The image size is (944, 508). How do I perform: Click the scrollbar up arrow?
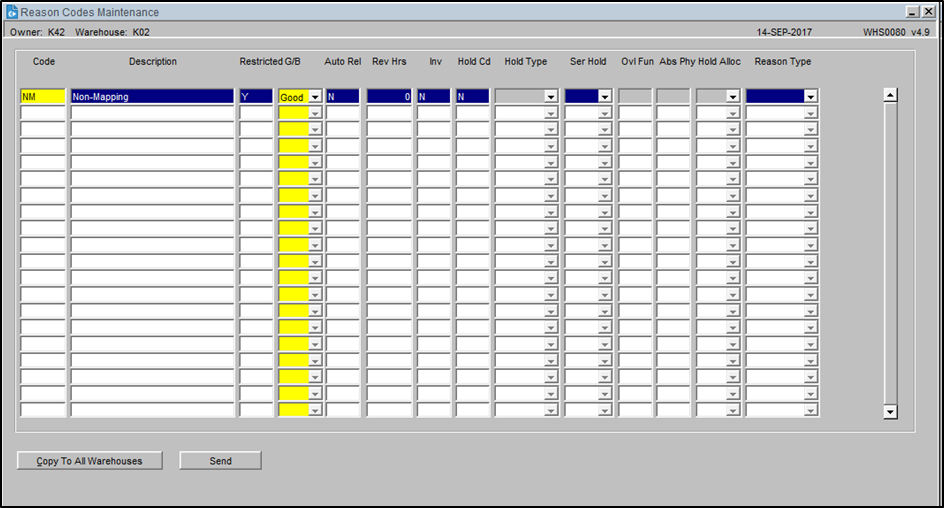point(890,94)
